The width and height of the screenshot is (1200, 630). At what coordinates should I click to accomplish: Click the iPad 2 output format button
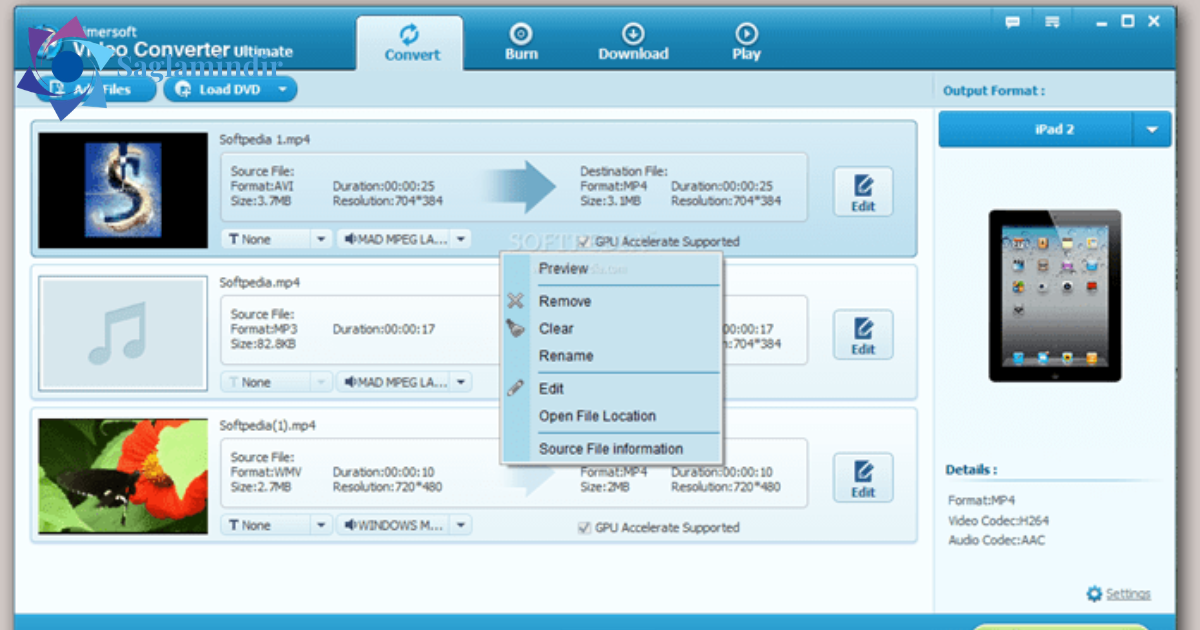coord(1035,130)
